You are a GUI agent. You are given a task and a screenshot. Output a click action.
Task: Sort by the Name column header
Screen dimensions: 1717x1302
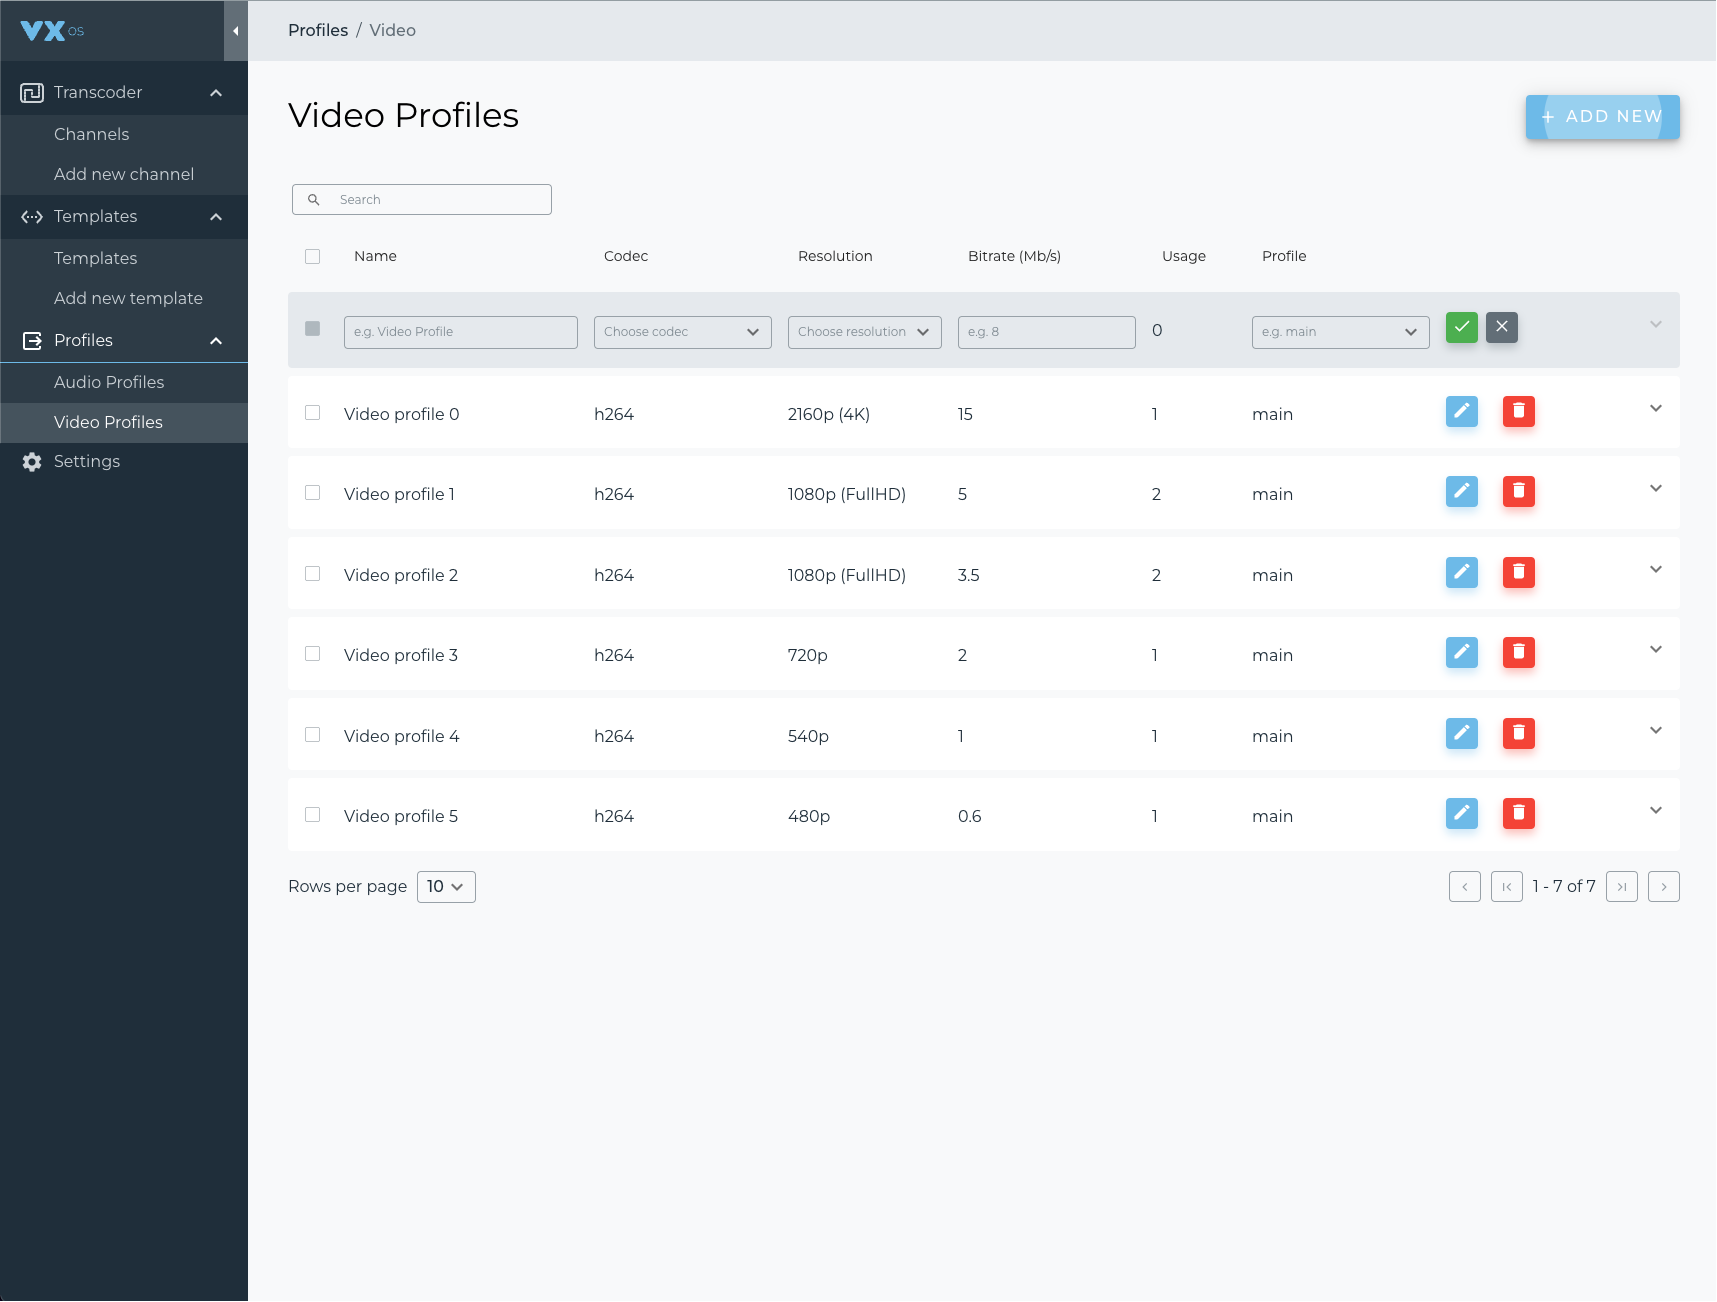pyautogui.click(x=375, y=257)
